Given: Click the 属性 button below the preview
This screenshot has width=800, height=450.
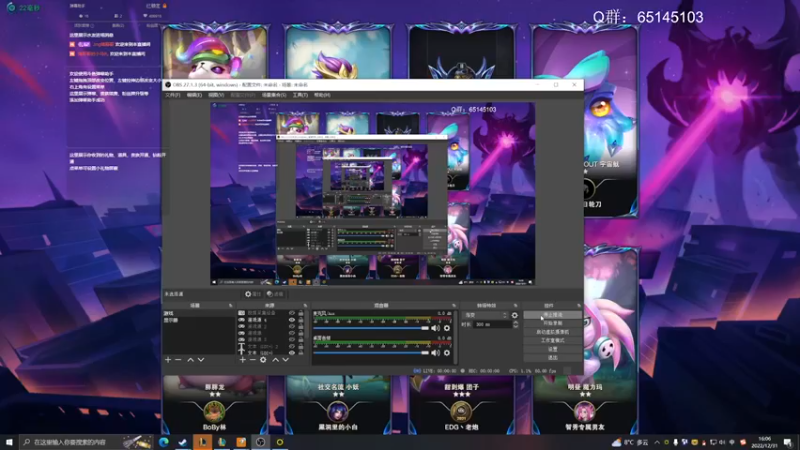Looking at the screenshot, I should pos(253,294).
